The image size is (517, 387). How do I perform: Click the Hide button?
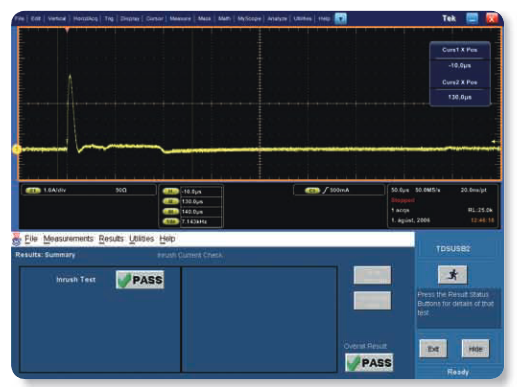[x=475, y=349]
